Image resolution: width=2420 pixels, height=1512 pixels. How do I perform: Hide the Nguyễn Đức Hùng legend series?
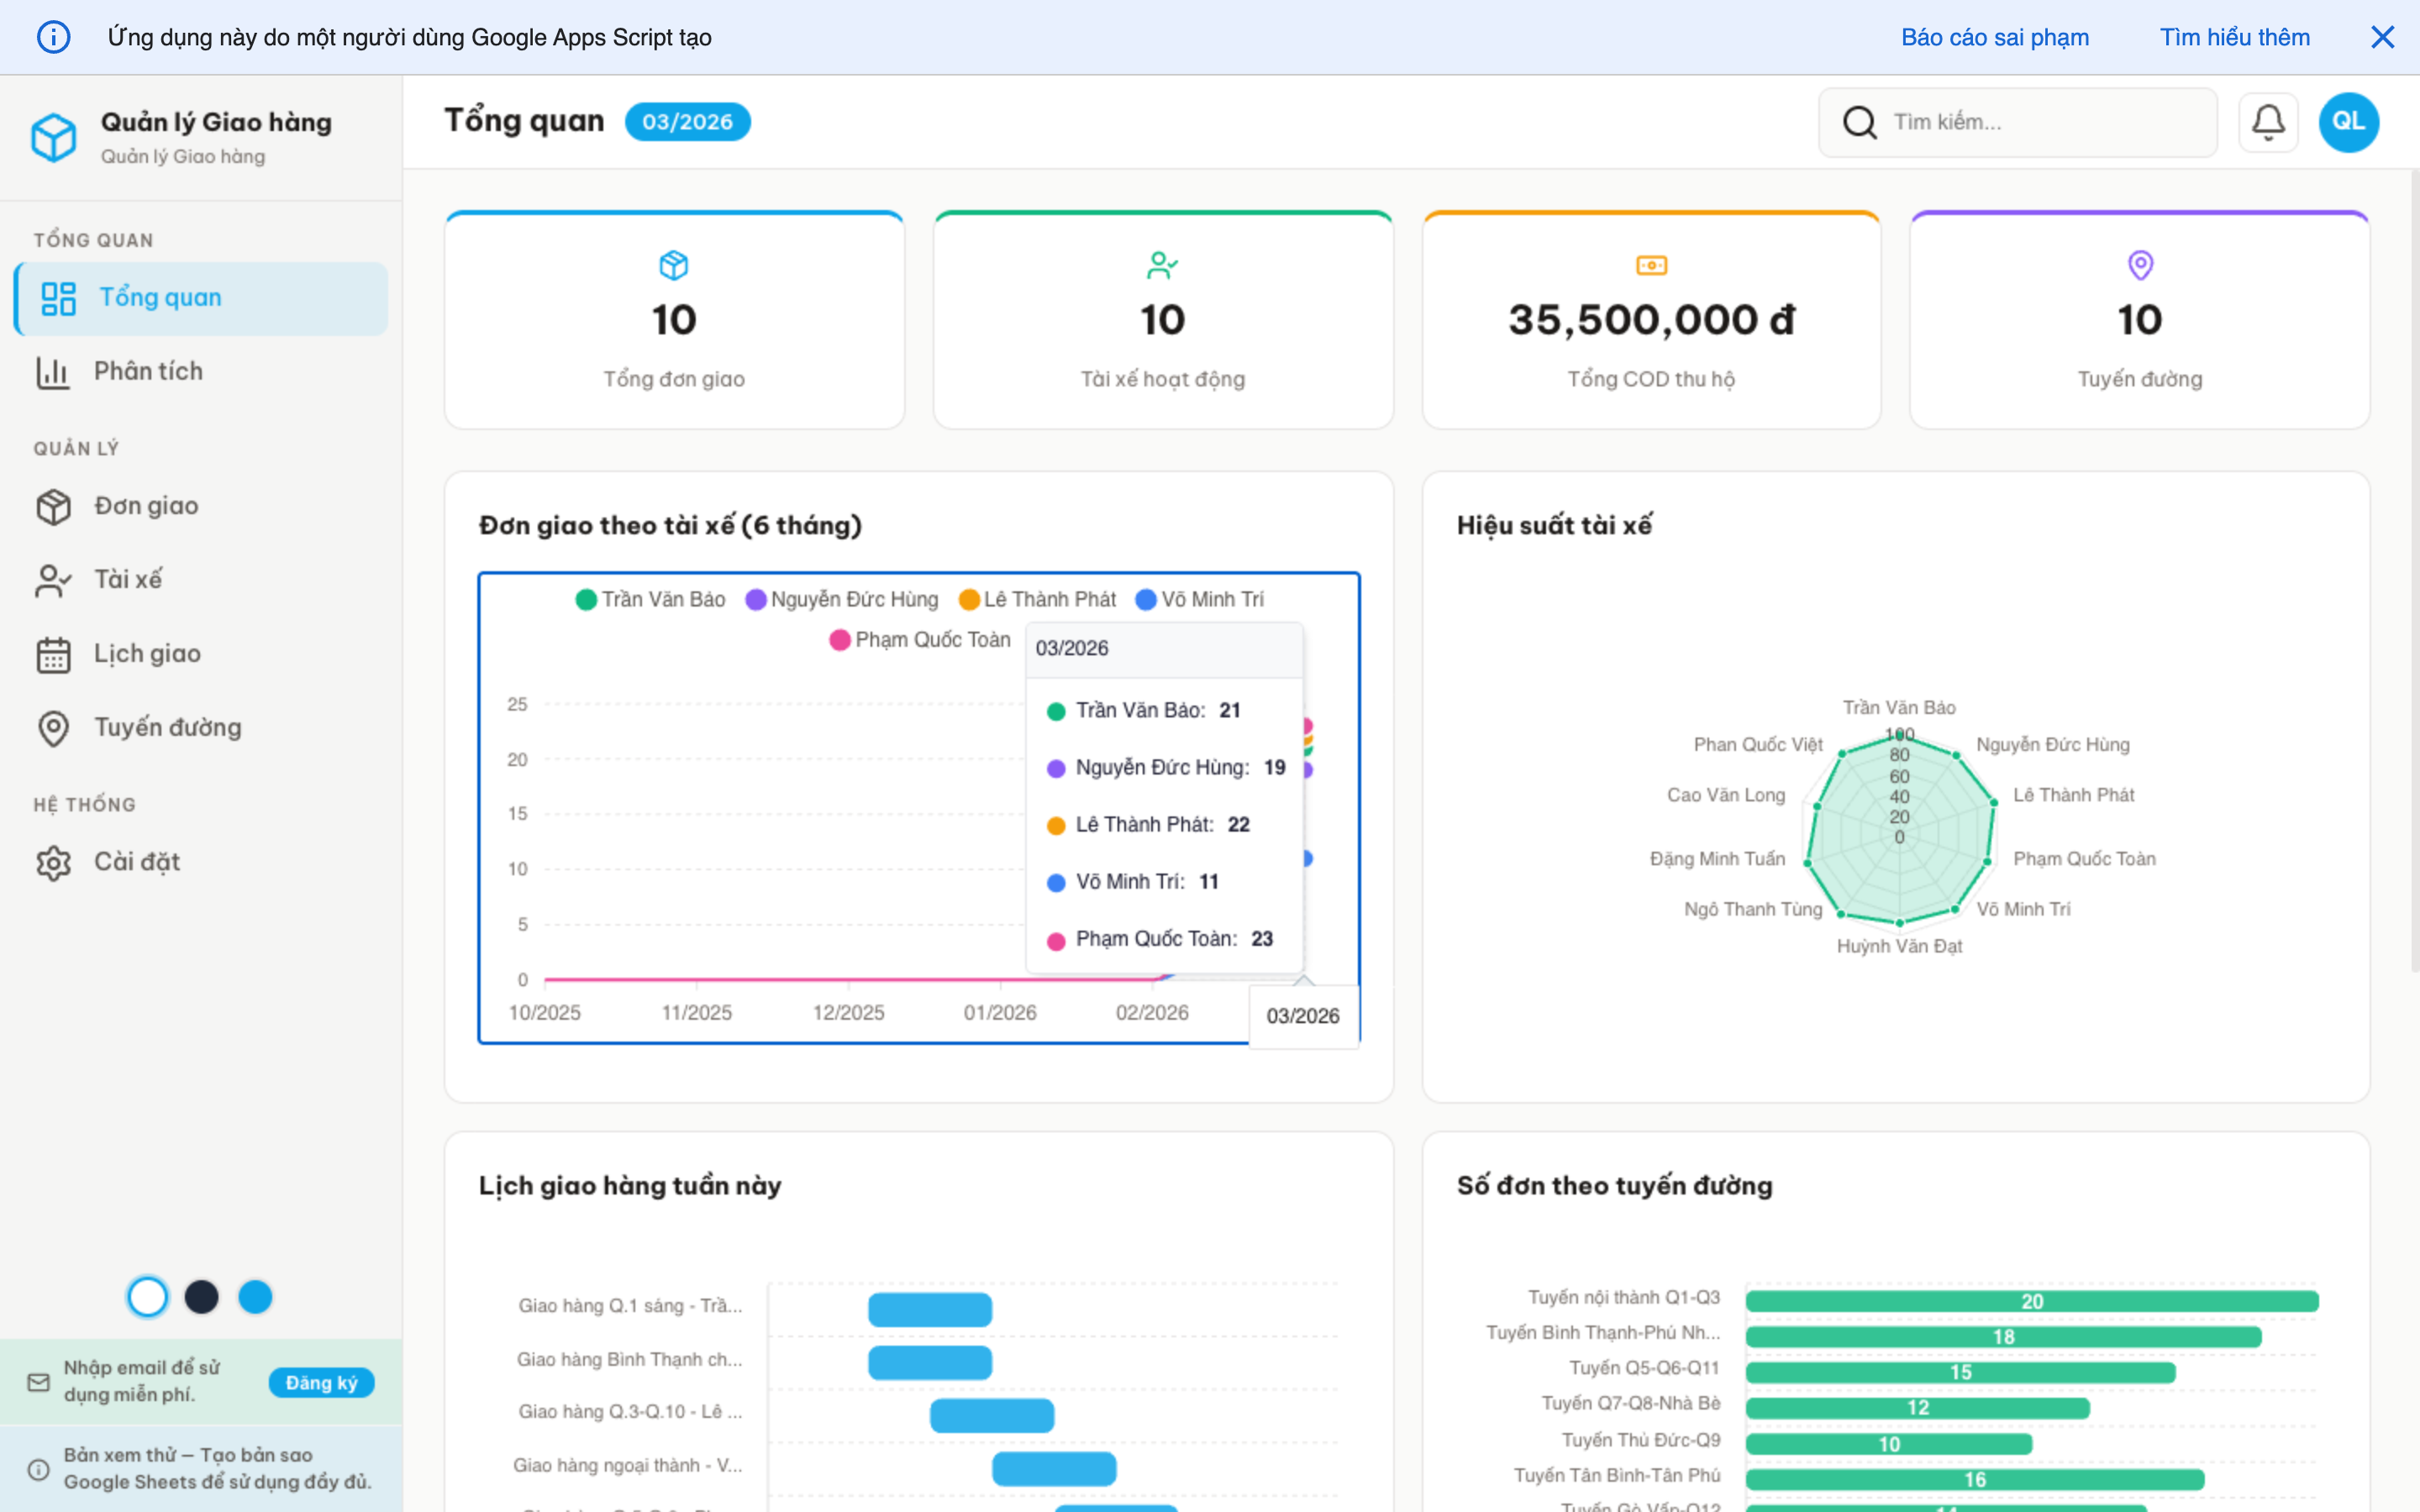tap(842, 599)
